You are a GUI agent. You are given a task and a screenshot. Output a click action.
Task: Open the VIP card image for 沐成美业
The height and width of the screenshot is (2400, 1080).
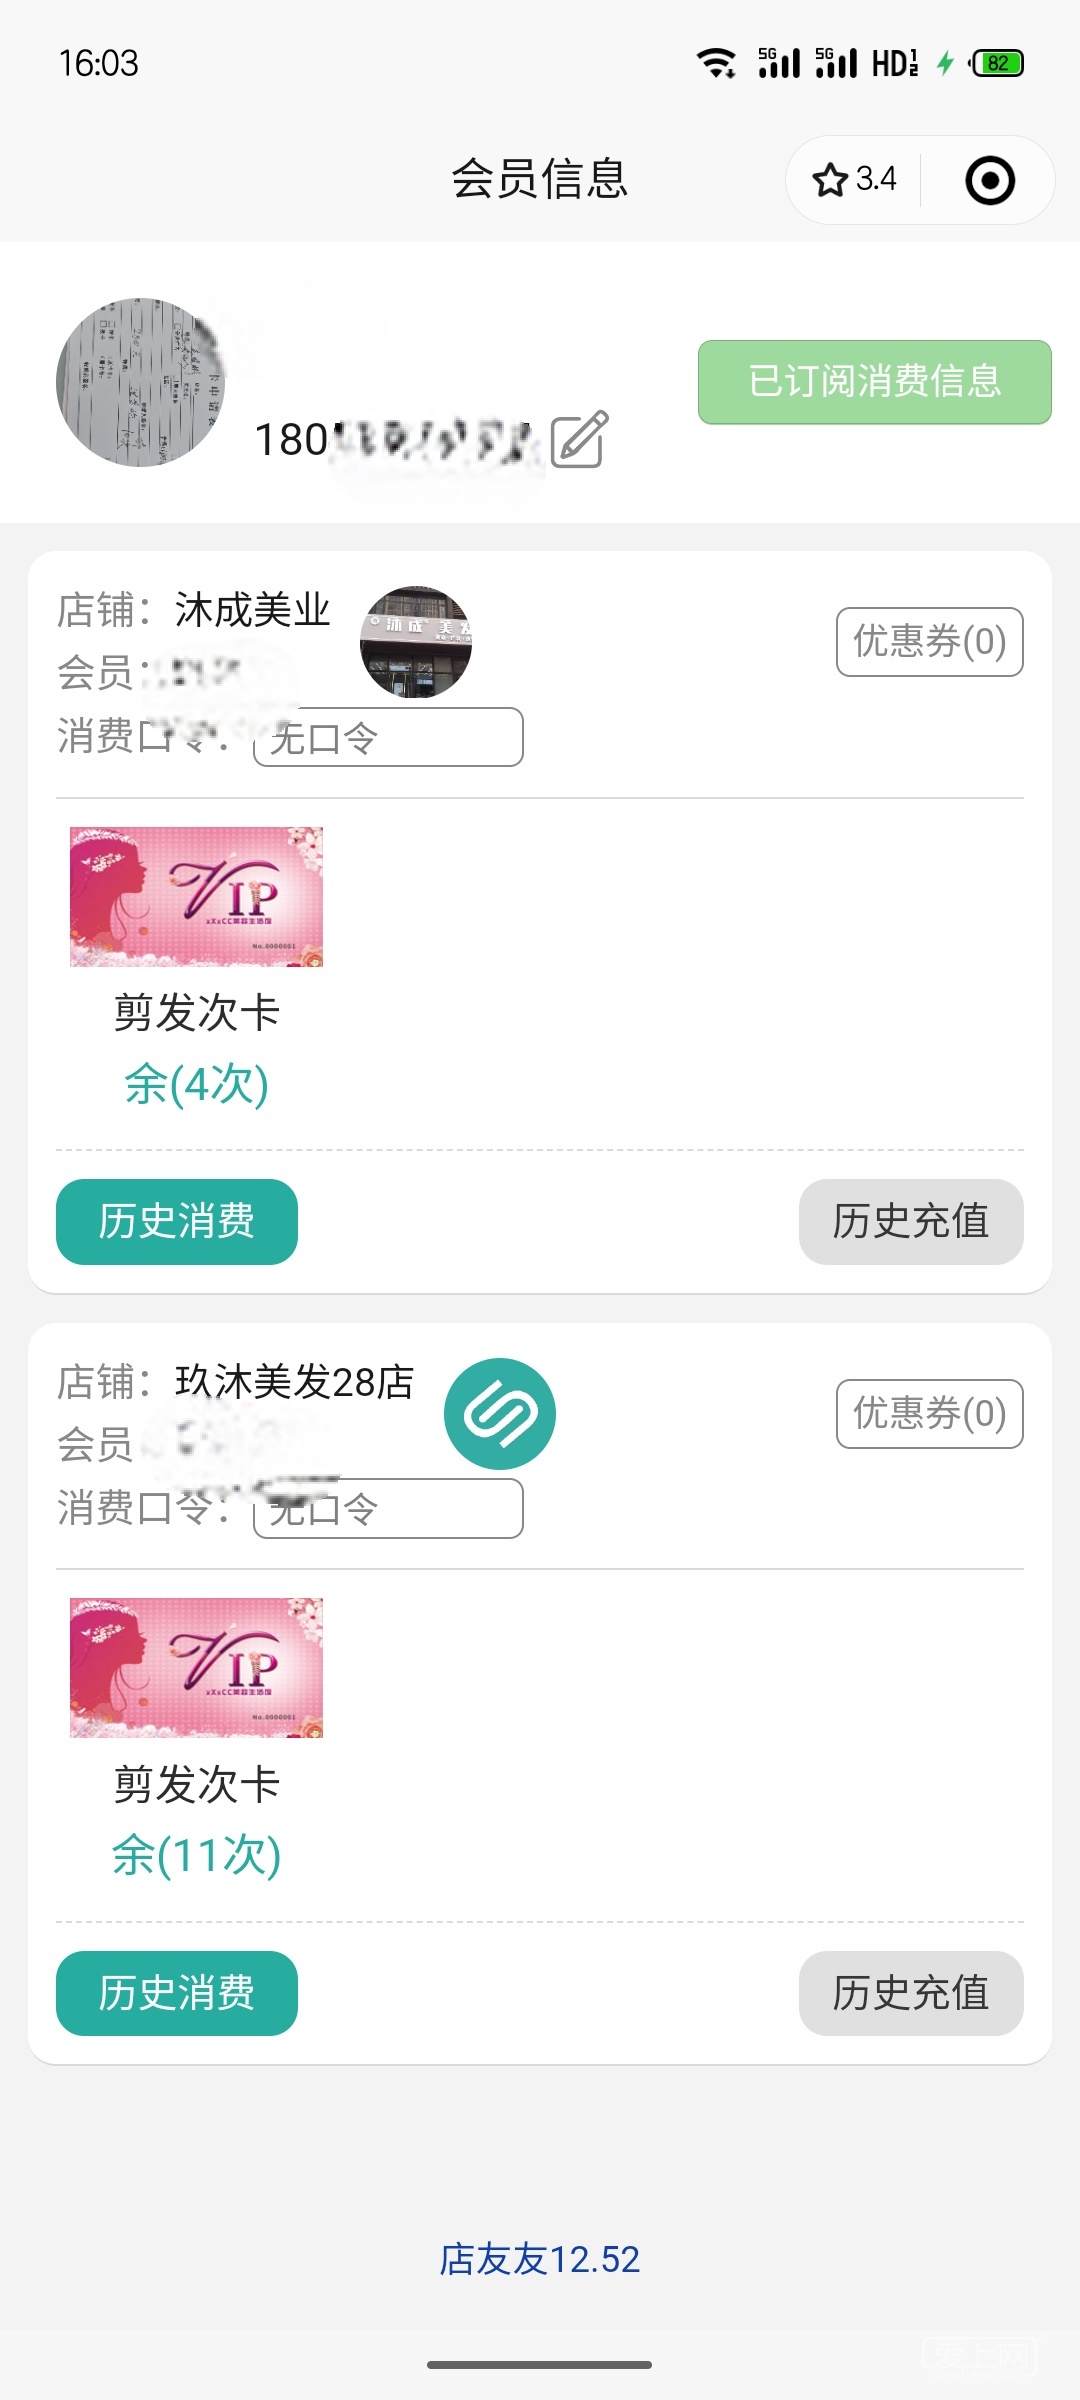click(x=196, y=897)
